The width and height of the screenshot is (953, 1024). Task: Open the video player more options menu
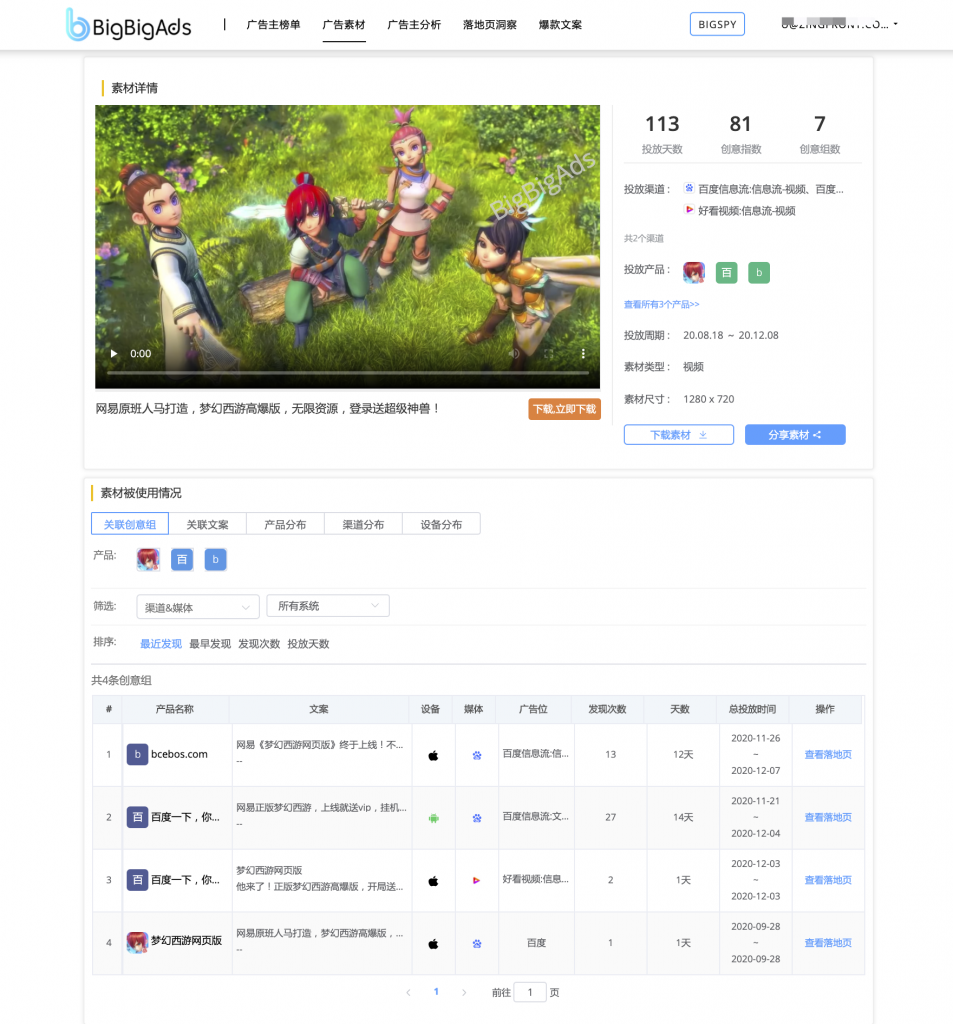click(583, 353)
